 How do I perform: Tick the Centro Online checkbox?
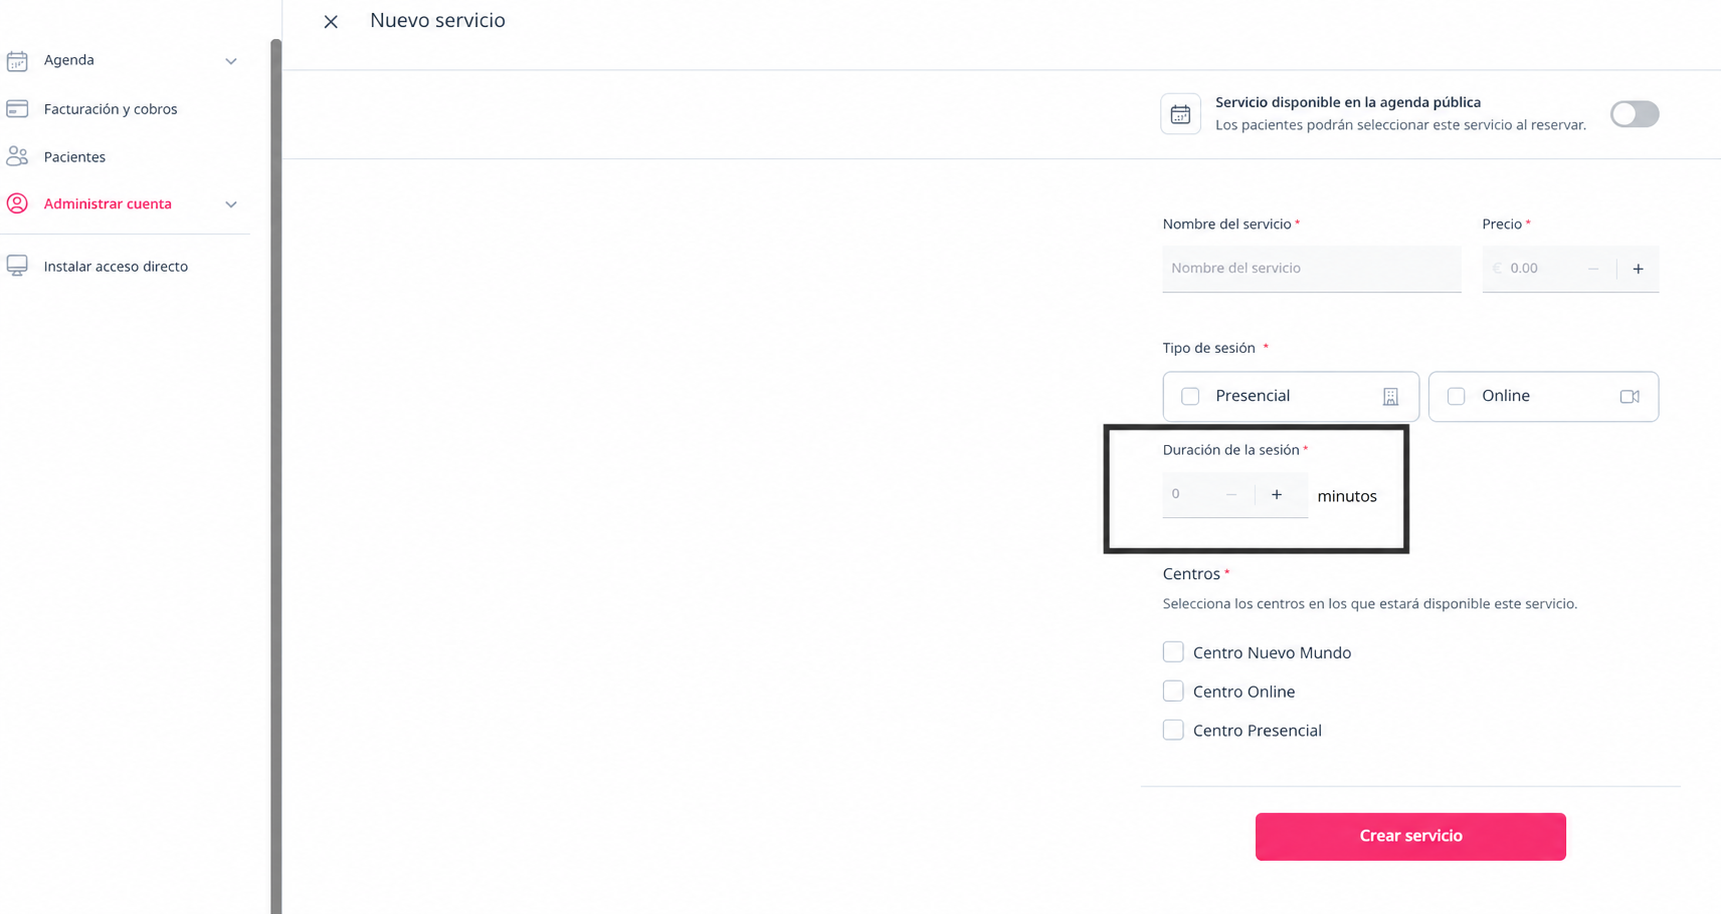pos(1173,691)
